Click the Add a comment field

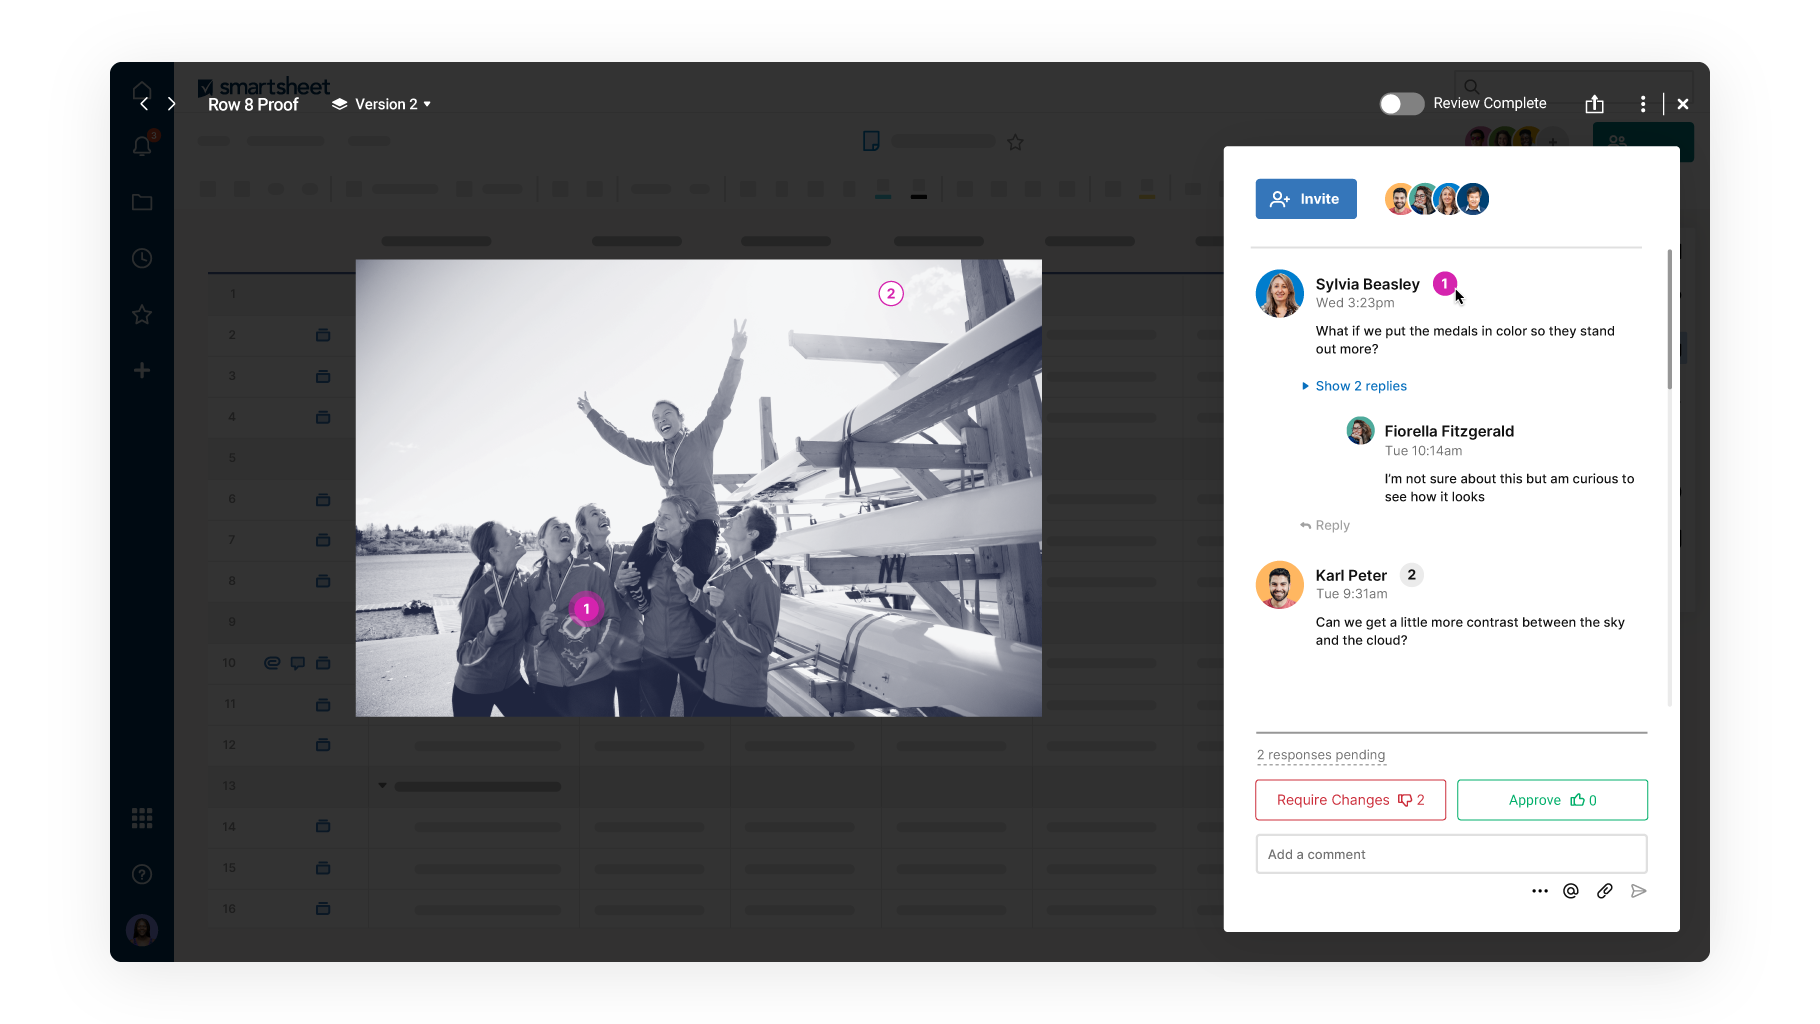click(x=1451, y=854)
